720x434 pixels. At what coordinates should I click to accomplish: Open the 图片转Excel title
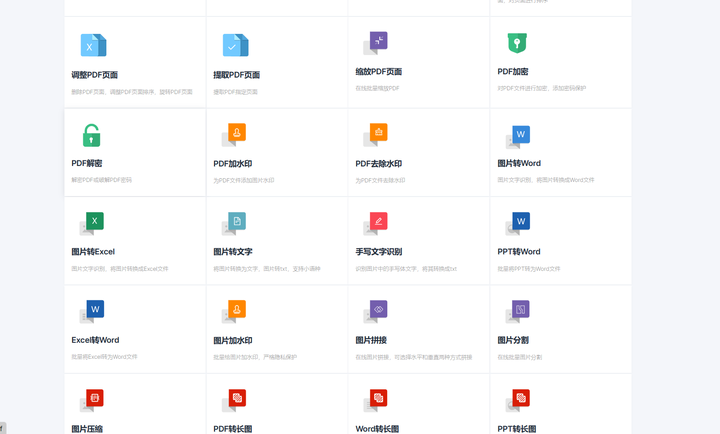coord(93,252)
